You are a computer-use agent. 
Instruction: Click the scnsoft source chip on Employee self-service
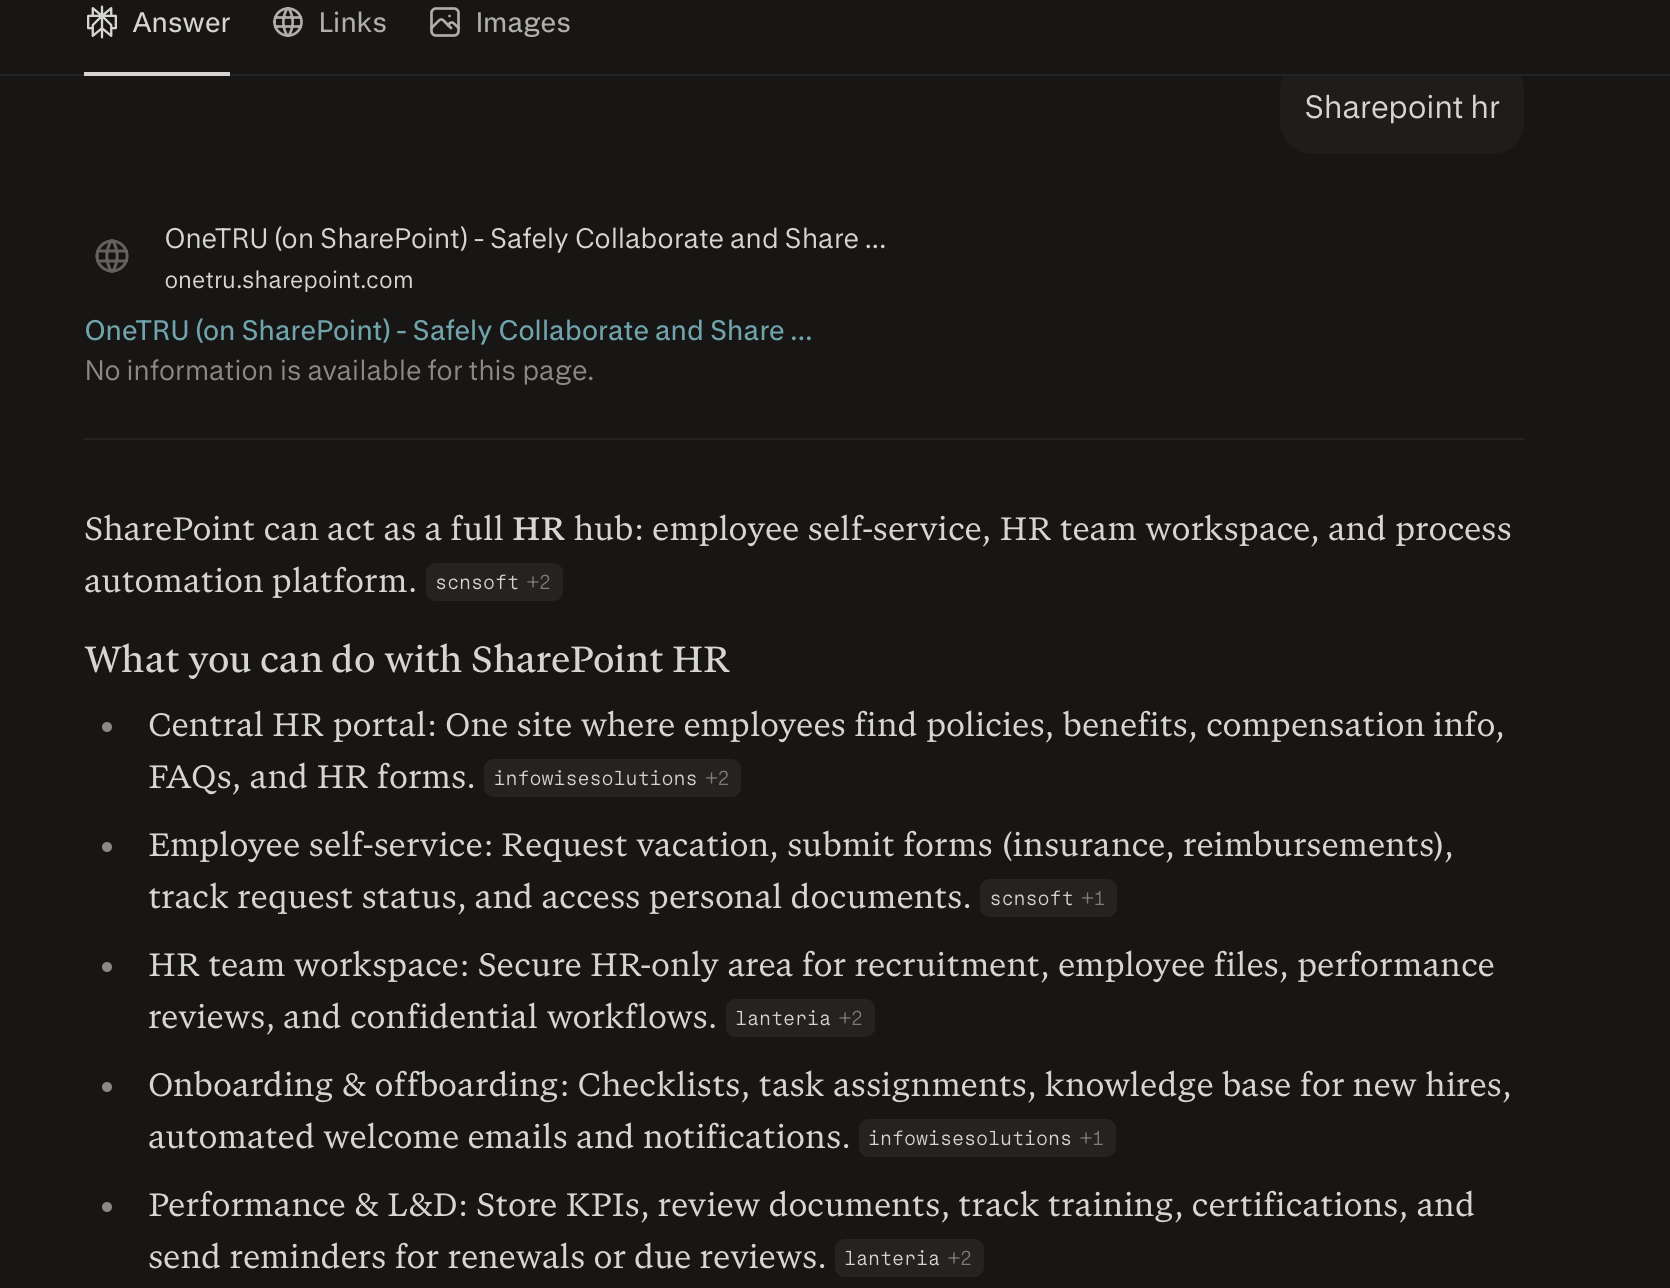click(x=1047, y=897)
